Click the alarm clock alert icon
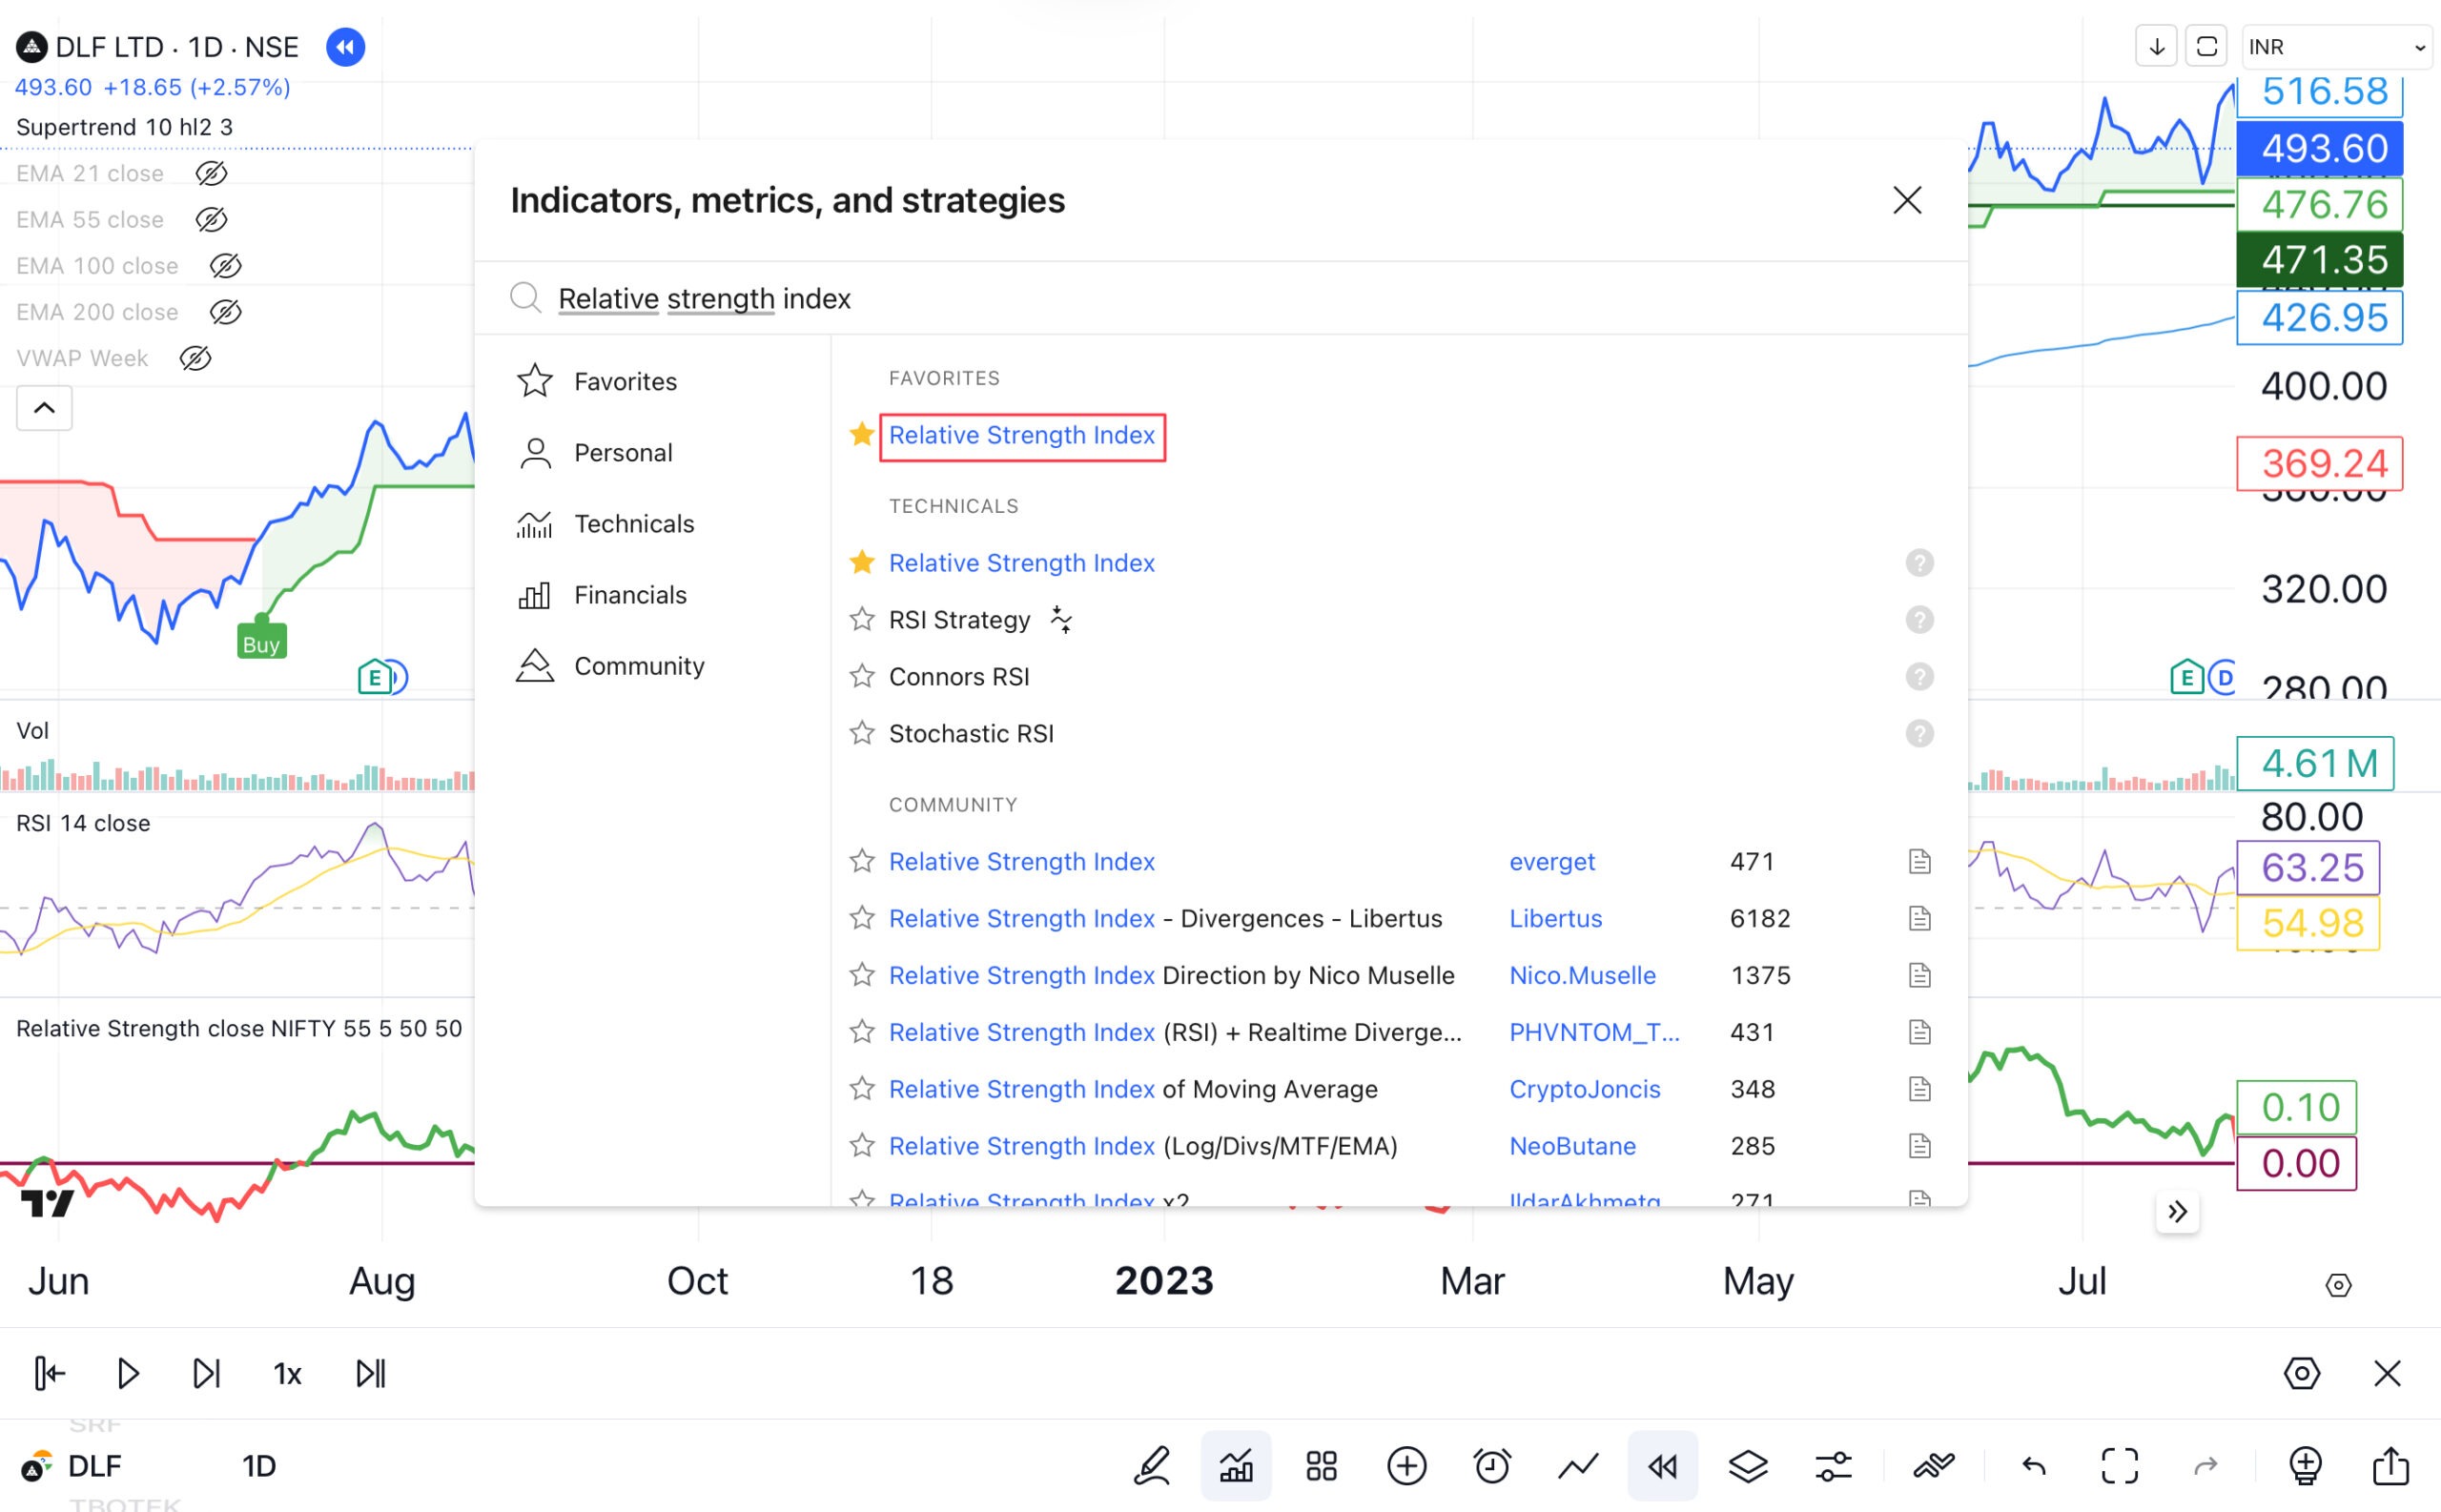 [x=1492, y=1466]
